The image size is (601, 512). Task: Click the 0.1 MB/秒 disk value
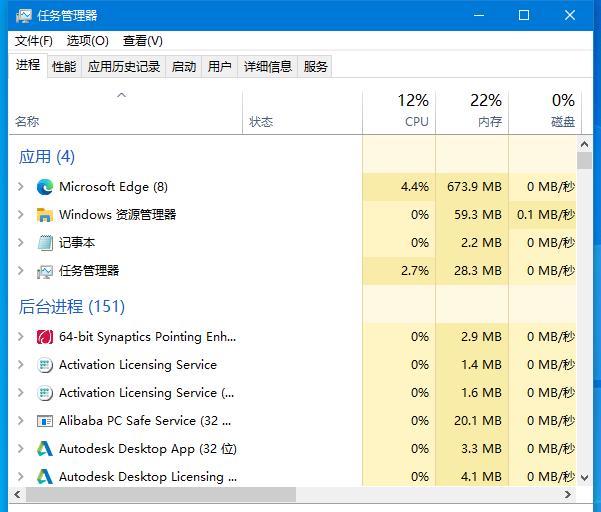545,215
